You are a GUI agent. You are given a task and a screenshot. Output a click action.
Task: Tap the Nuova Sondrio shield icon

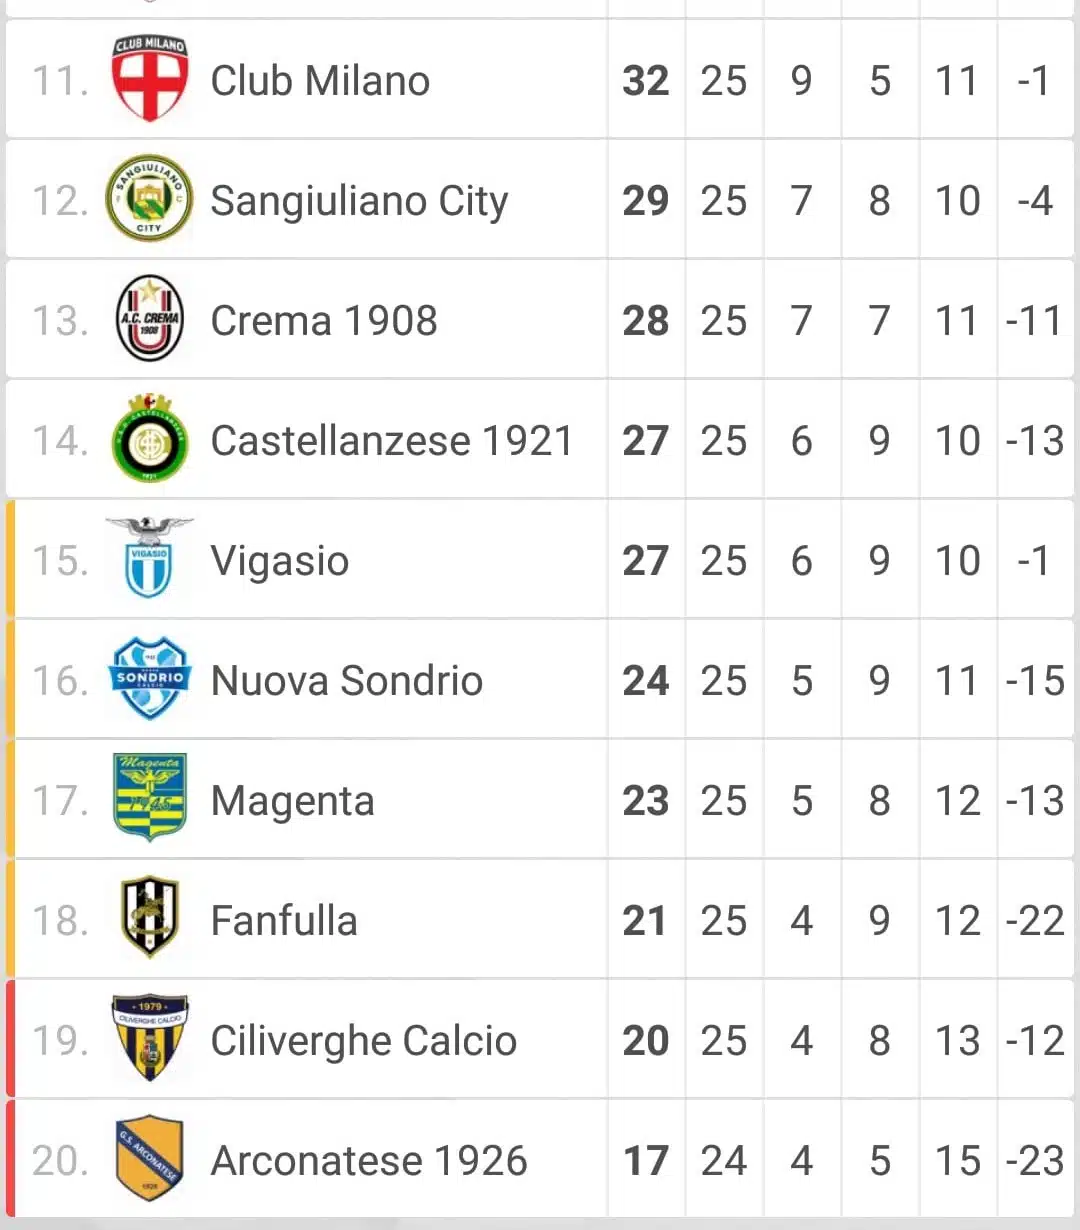[x=149, y=679]
